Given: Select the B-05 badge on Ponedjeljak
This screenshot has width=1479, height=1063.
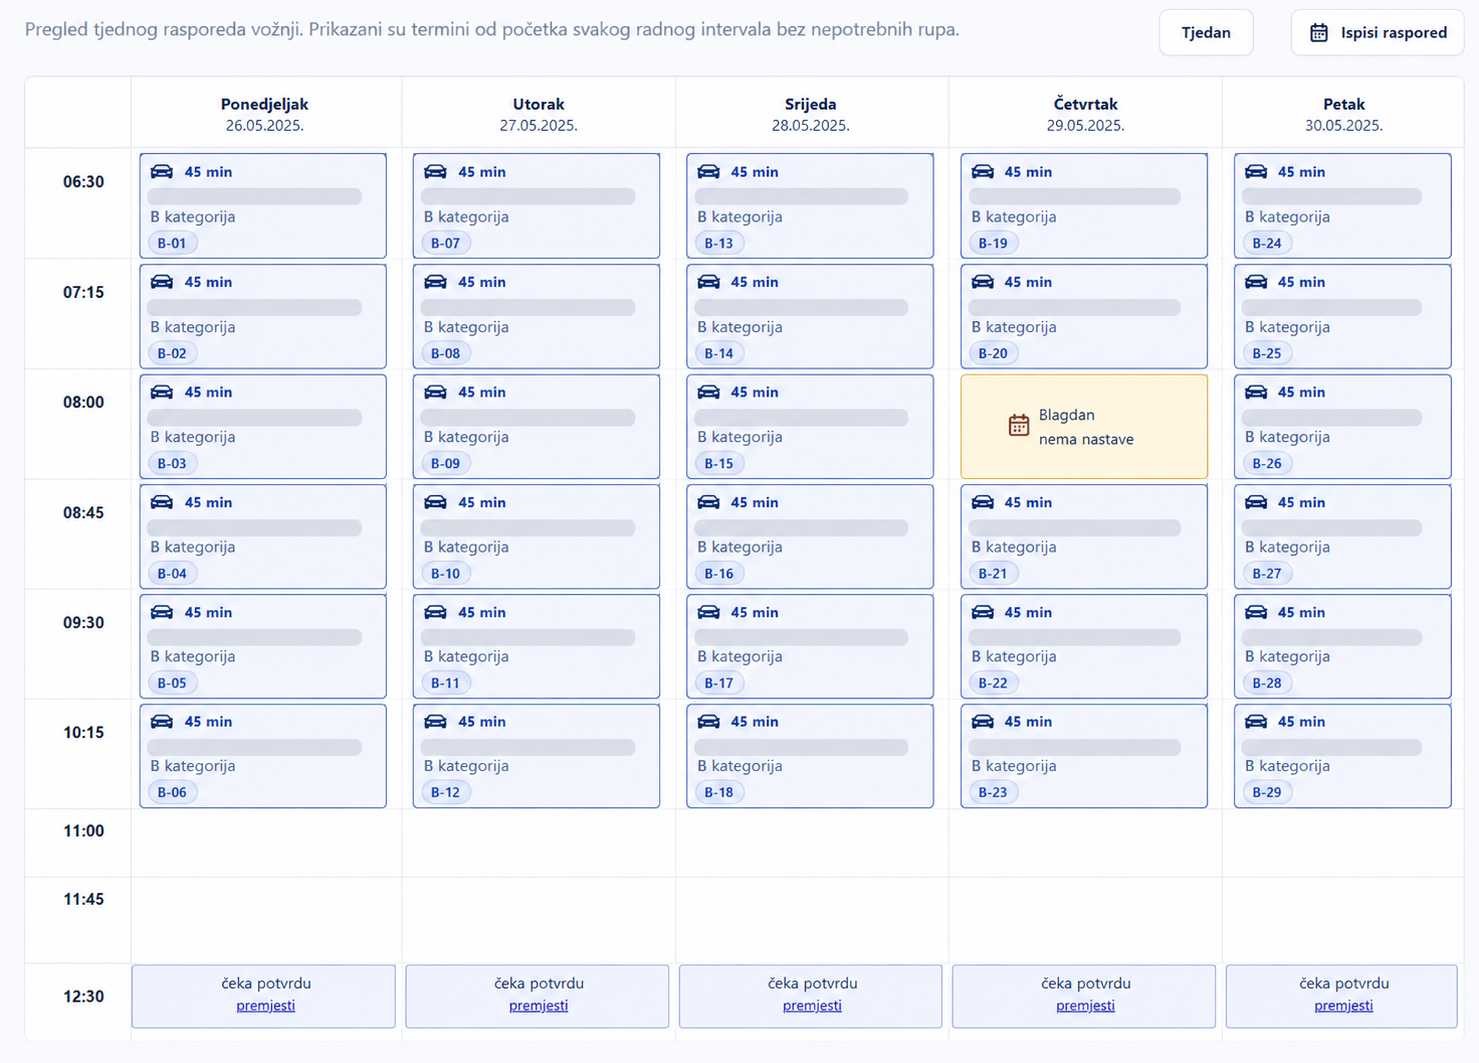Looking at the screenshot, I should coord(172,683).
